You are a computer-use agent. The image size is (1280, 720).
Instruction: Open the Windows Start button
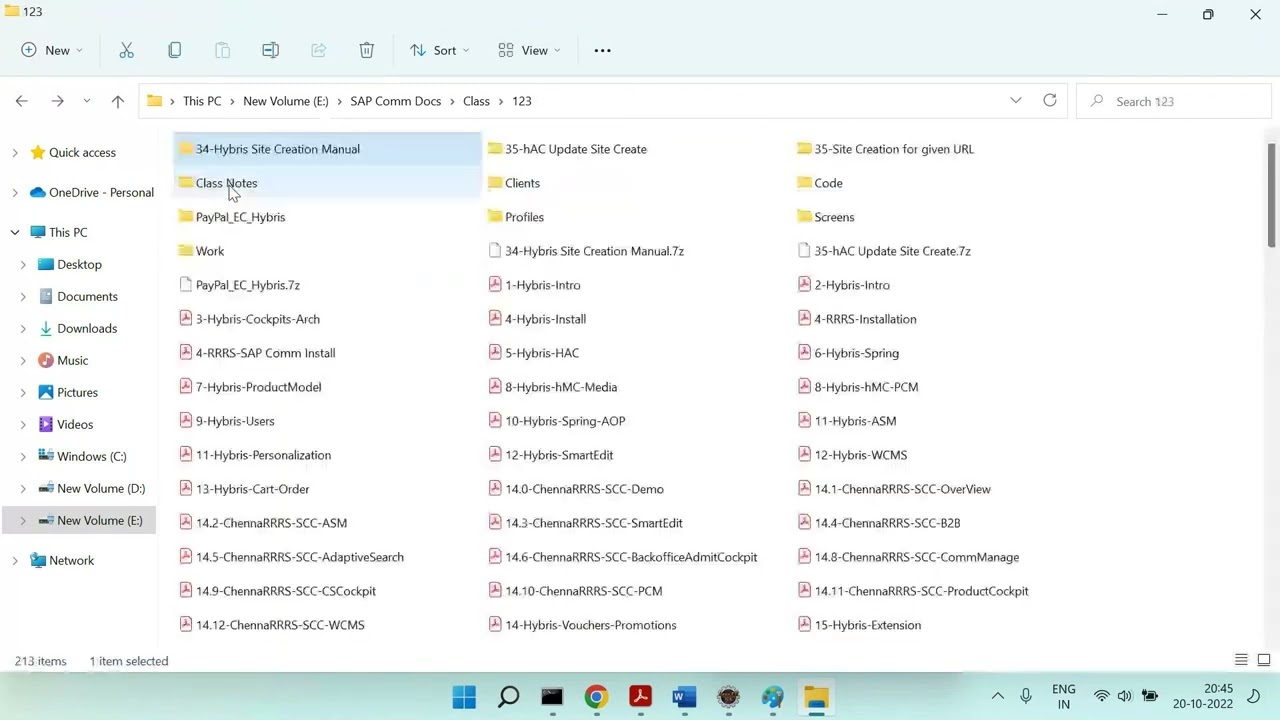[464, 696]
